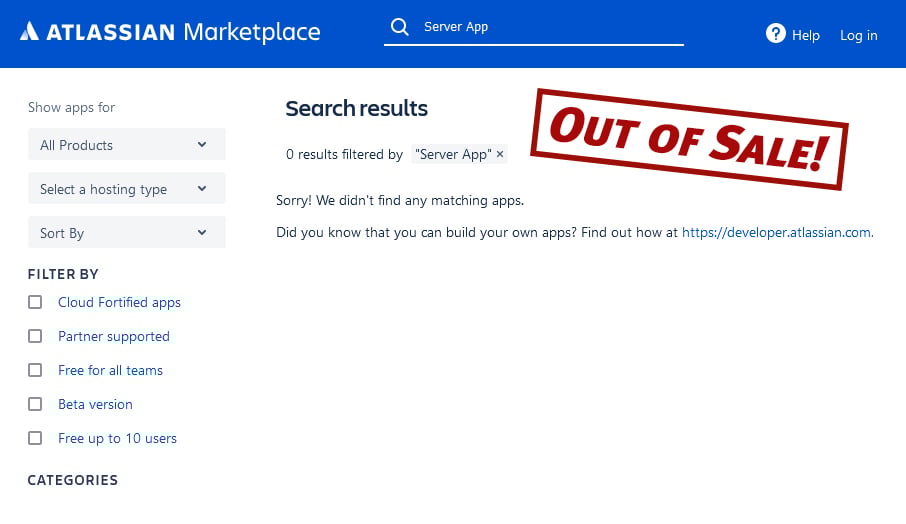Screen dimensions: 906x524
Task: Toggle the Partner supported checkbox
Action: (x=35, y=336)
